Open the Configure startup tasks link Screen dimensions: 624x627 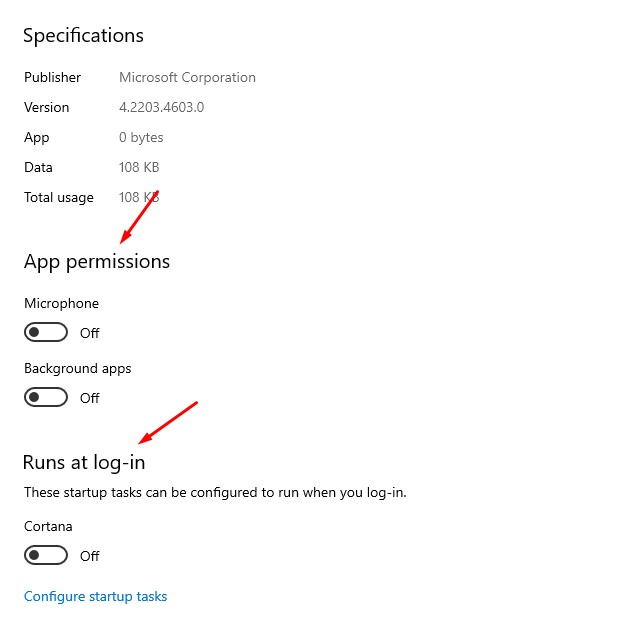coord(95,596)
